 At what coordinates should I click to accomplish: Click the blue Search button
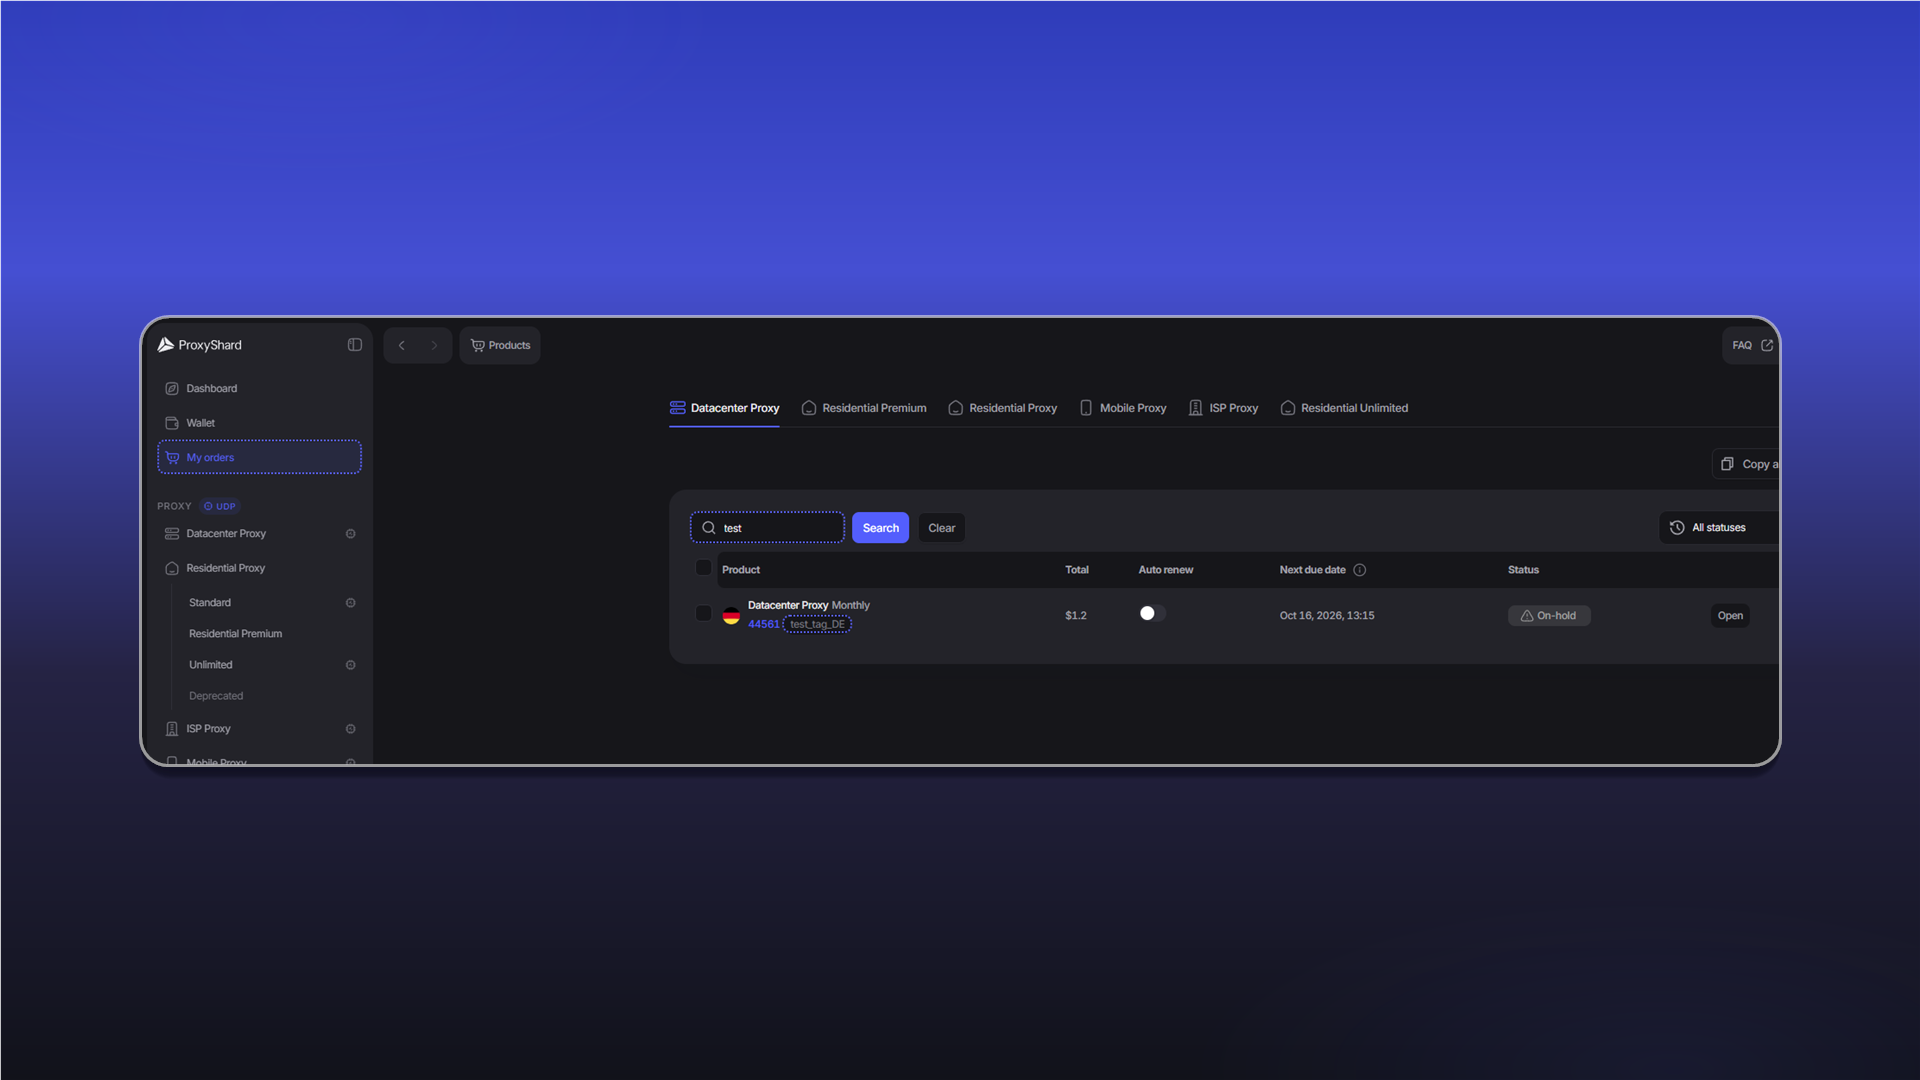coord(880,528)
